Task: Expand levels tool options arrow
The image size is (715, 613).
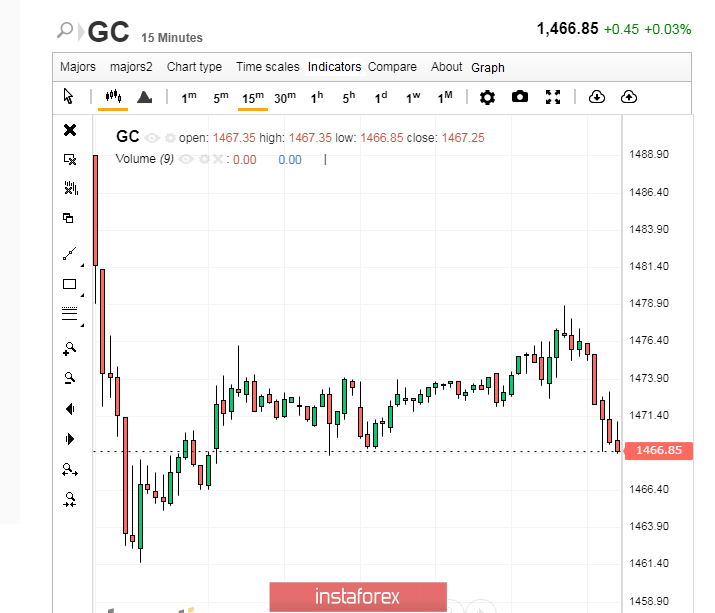Action: [x=83, y=325]
